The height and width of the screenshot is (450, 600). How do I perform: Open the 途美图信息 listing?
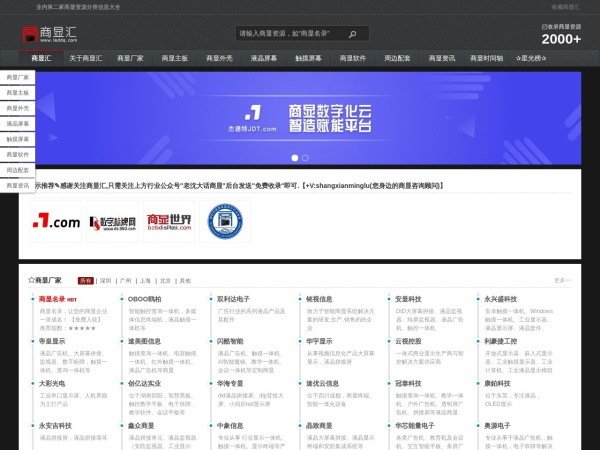coord(144,341)
